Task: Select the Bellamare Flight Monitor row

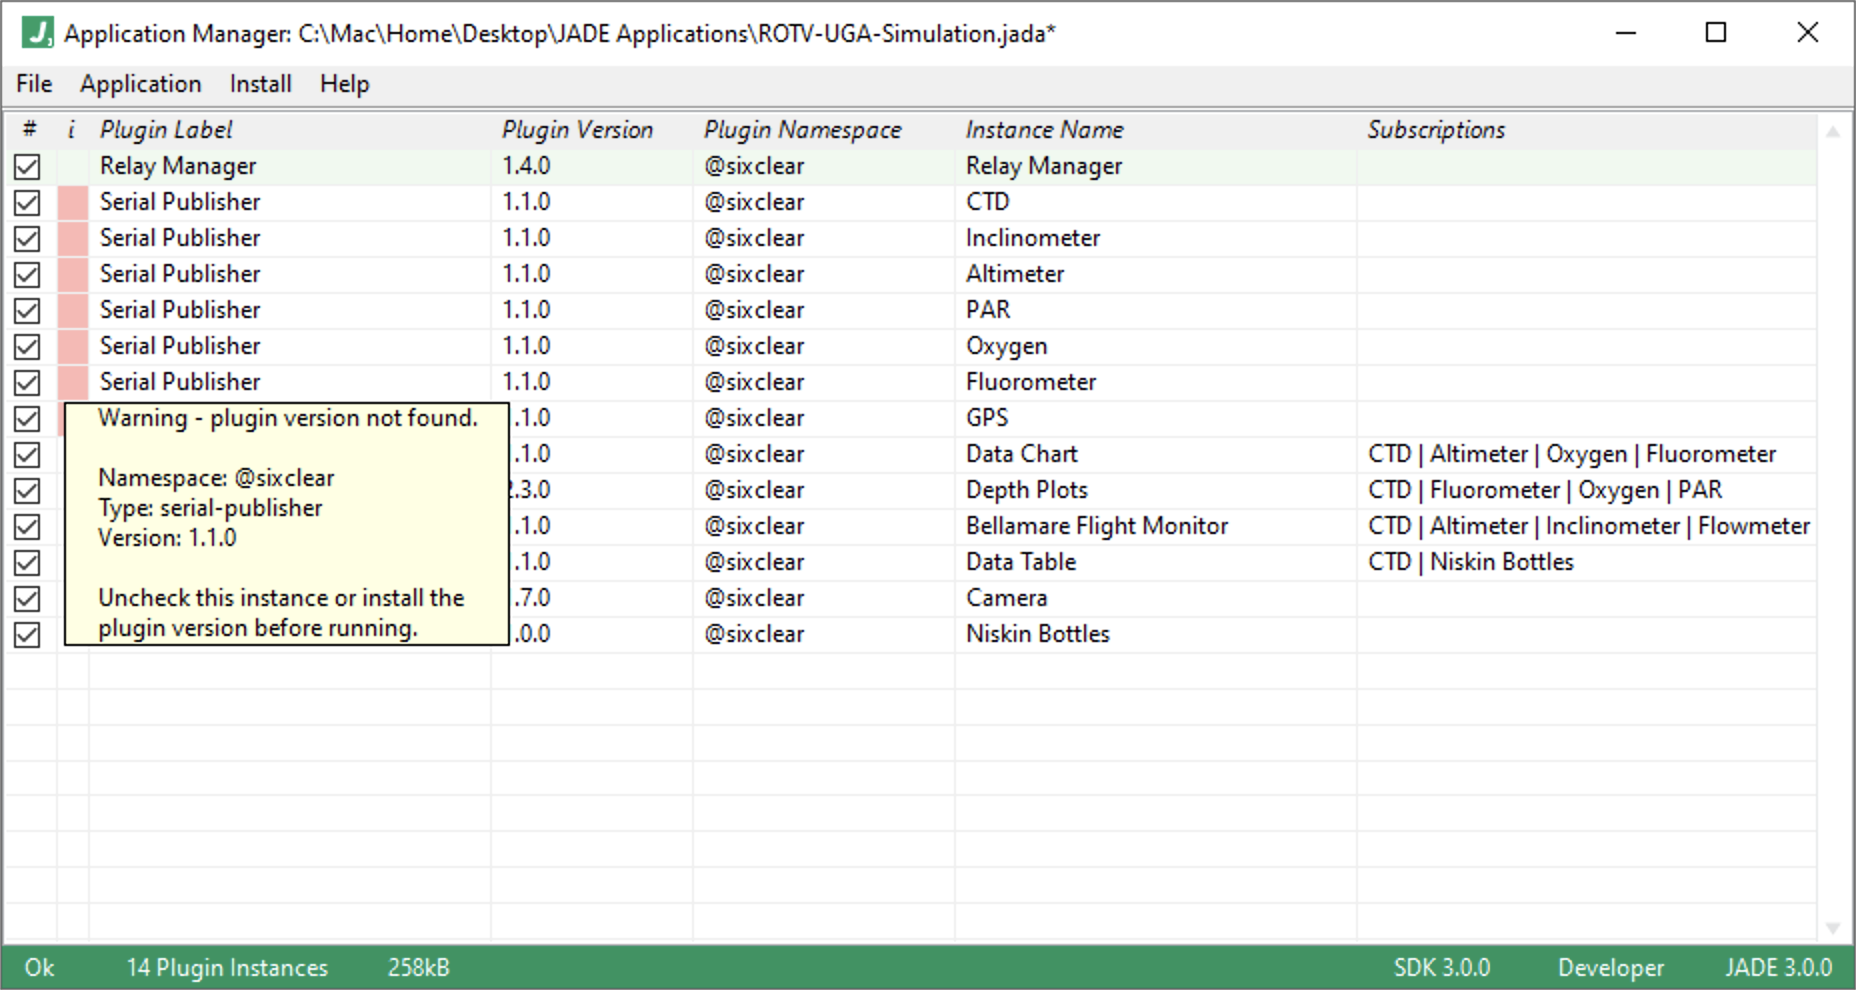Action: point(1096,525)
